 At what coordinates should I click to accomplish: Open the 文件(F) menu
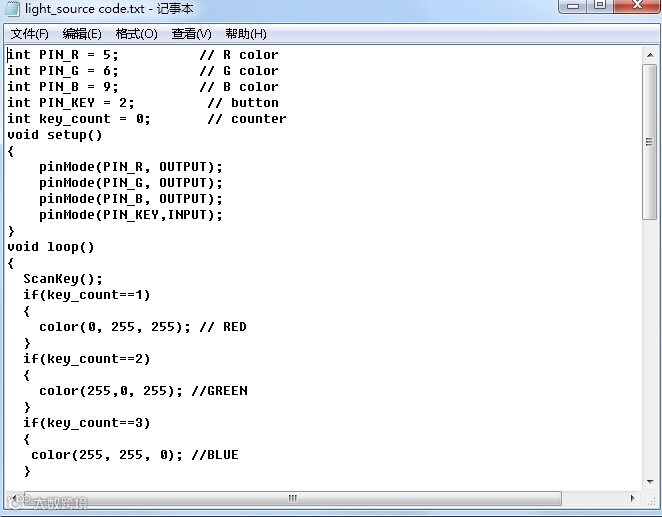coord(29,34)
